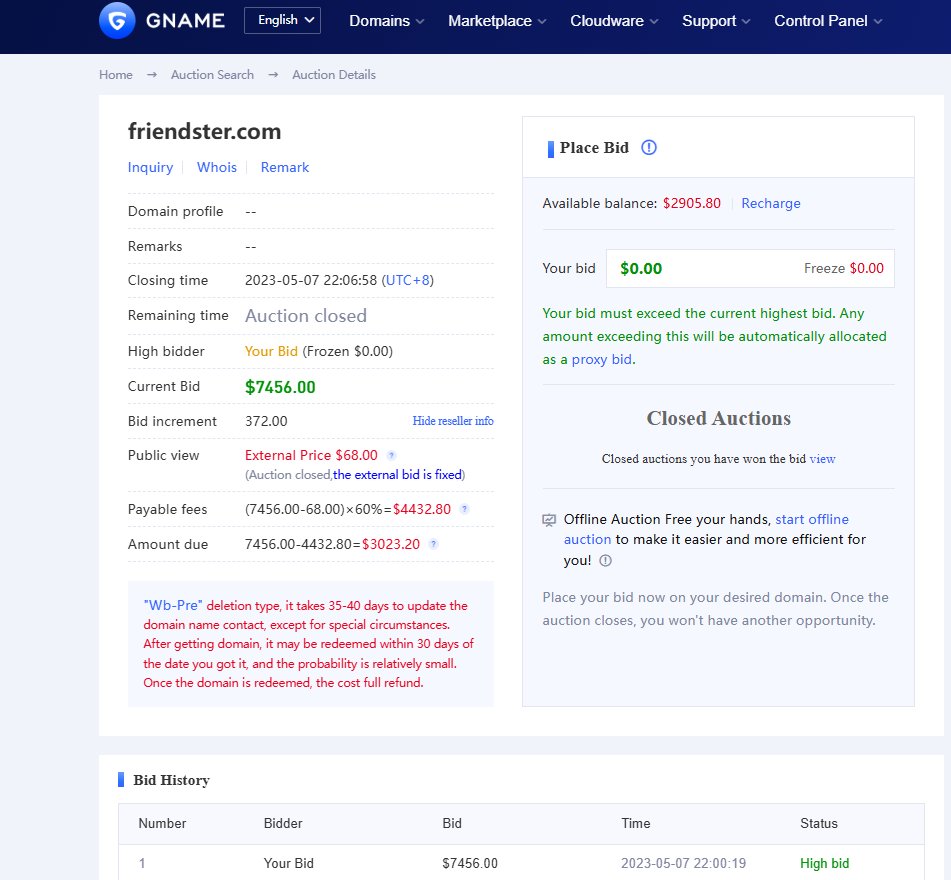Screen dimensions: 951x880
Task: Open the Support menu
Action: click(x=715, y=21)
